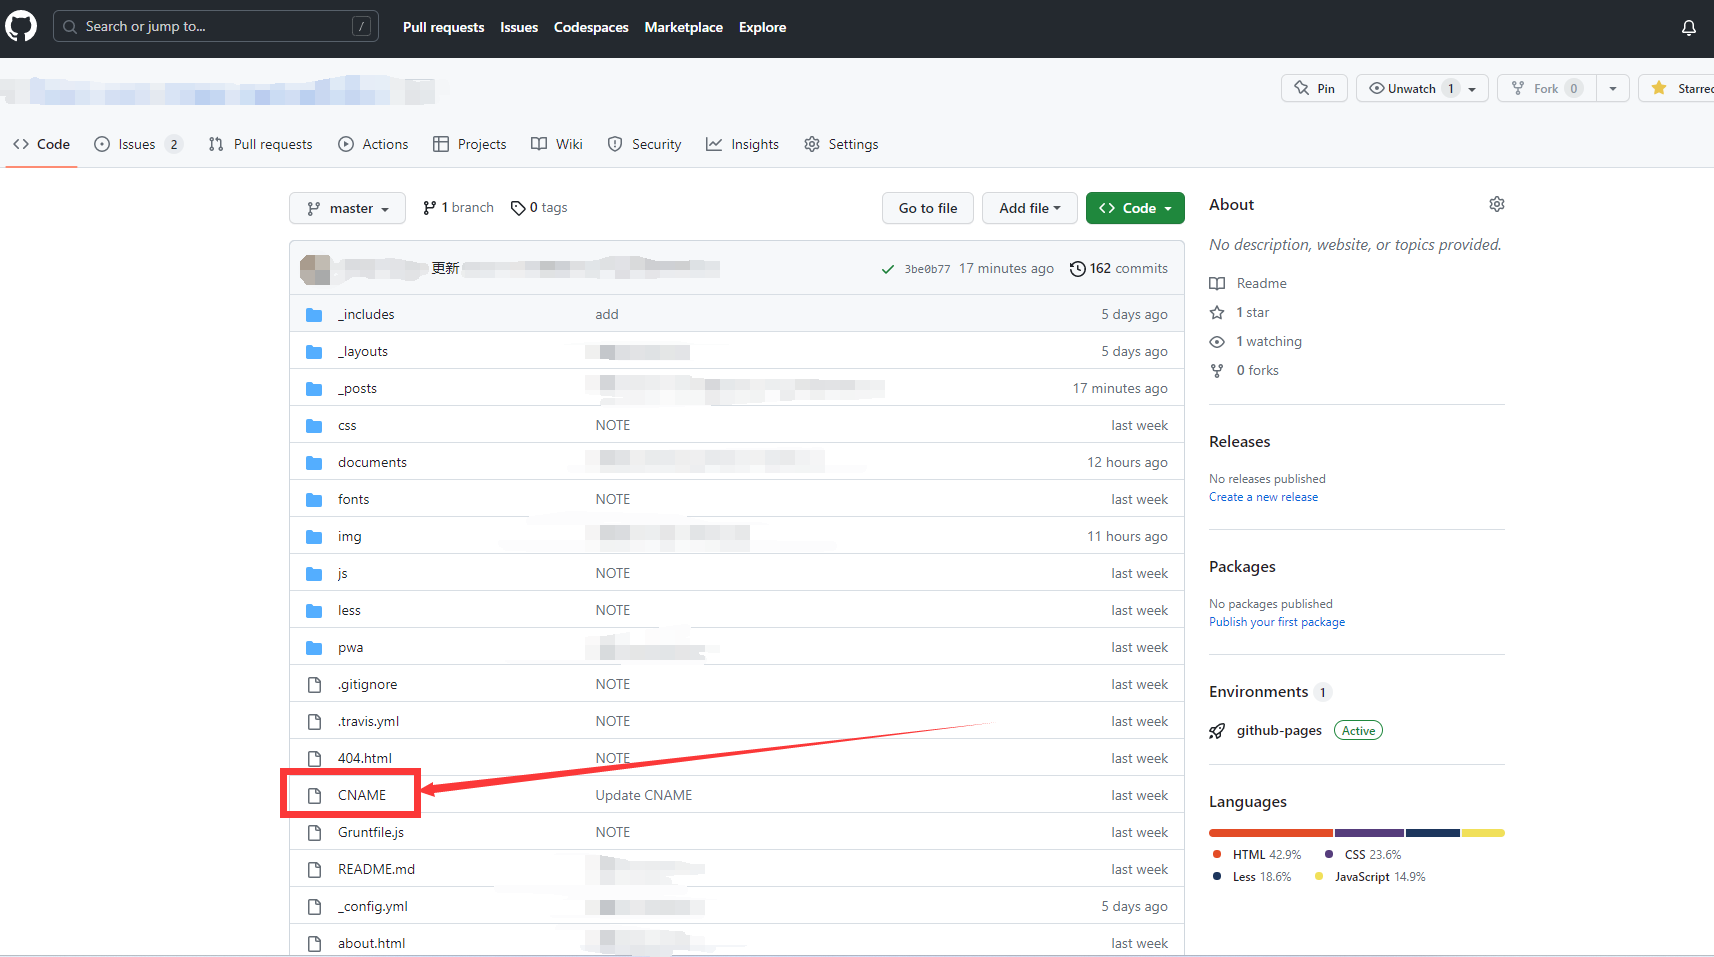The image size is (1714, 957).
Task: Click the GitHub Octocat logo
Action: [x=21, y=27]
